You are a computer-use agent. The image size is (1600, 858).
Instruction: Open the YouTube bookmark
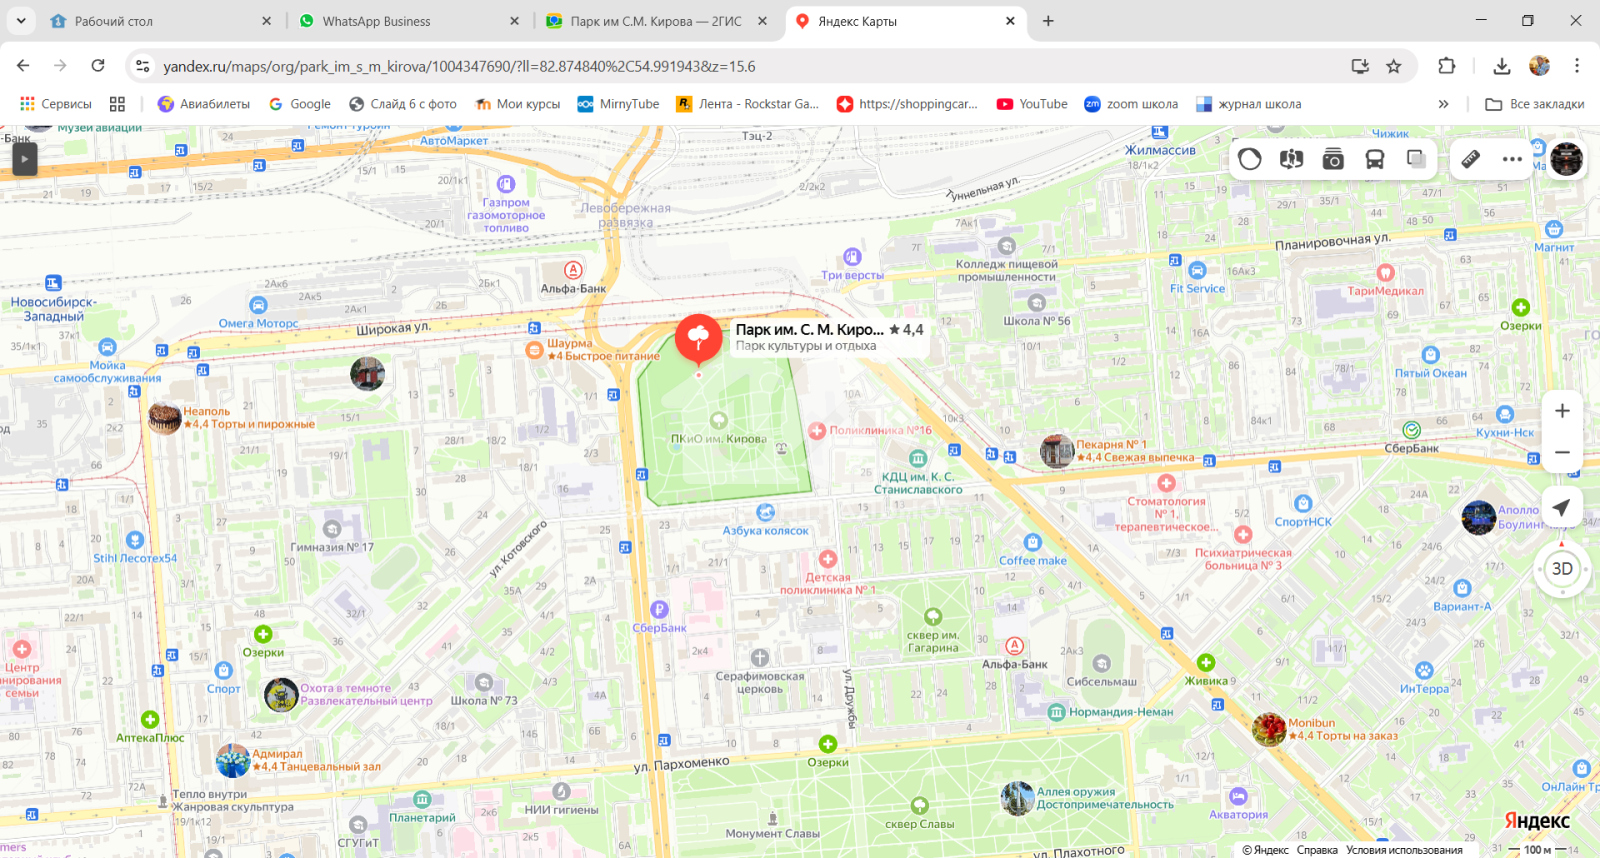(1032, 104)
